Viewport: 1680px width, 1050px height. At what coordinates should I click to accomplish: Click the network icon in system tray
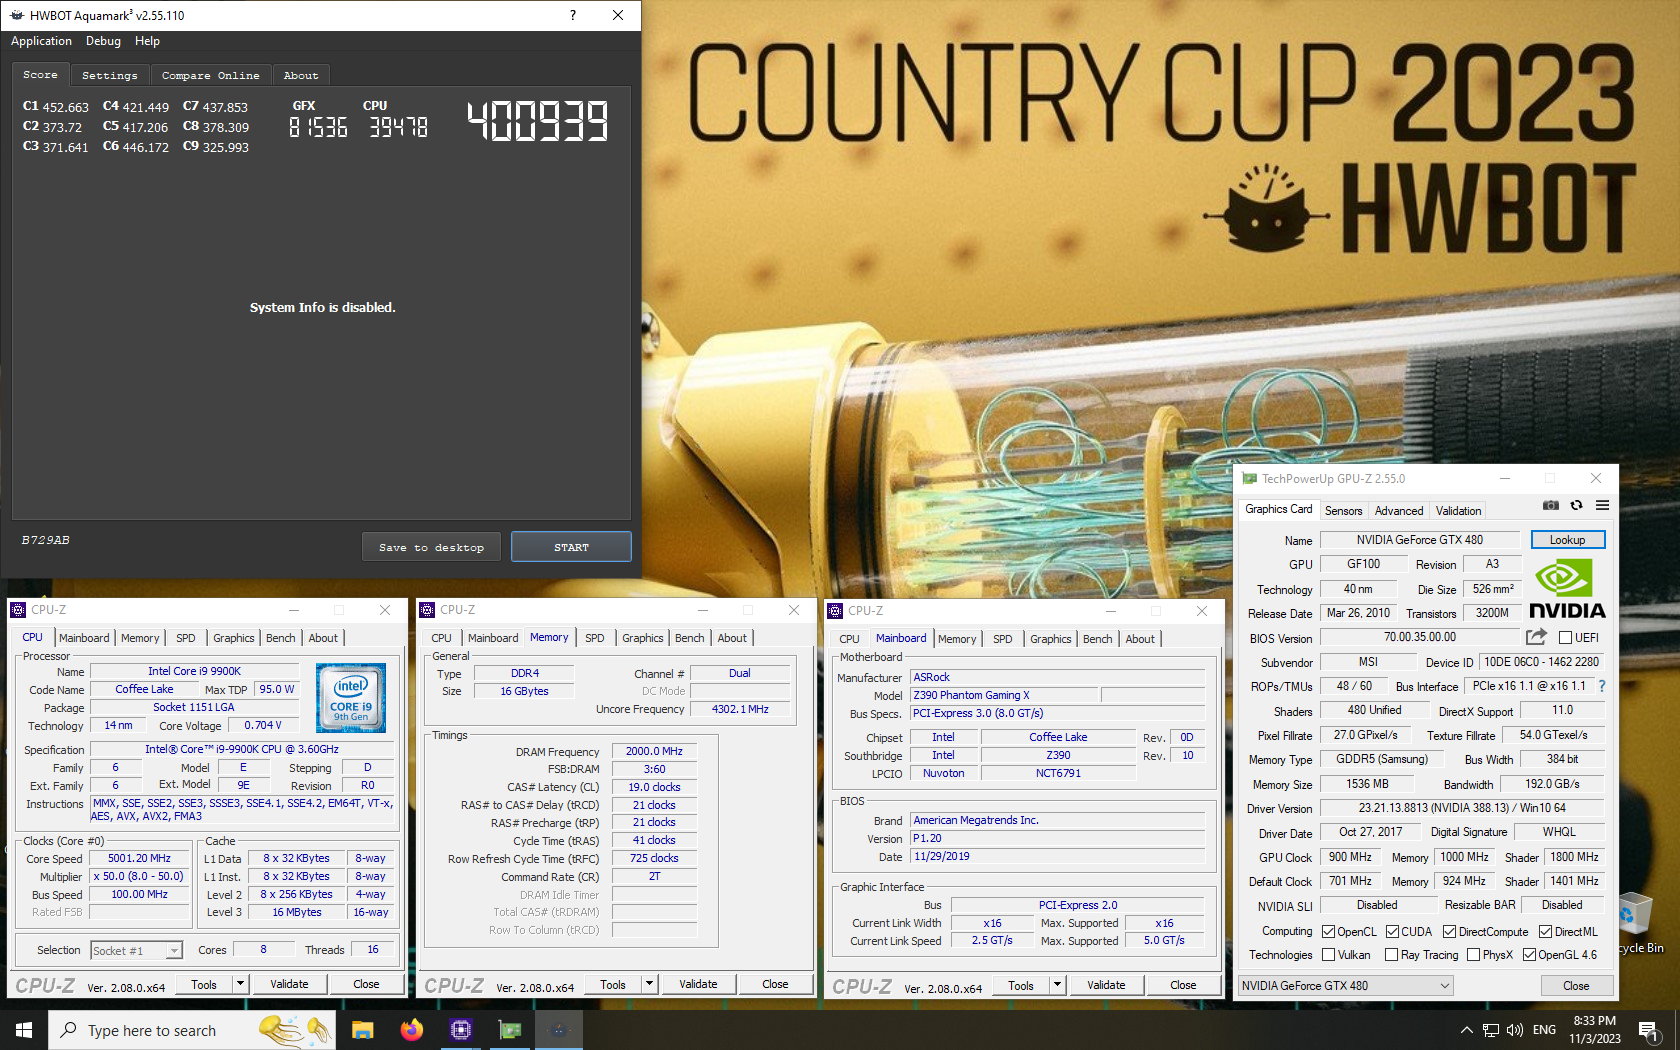(1490, 1030)
